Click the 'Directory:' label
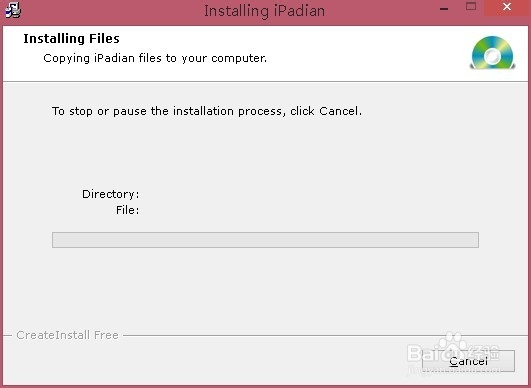531x388 pixels. point(111,194)
